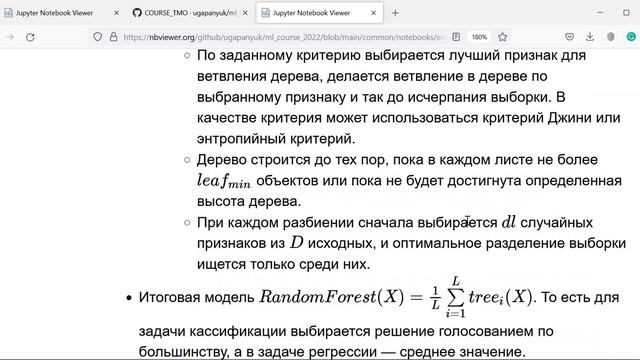Switch to the first Jupyter Notebook Viewer tab
This screenshot has width=640, height=360.
61,13
